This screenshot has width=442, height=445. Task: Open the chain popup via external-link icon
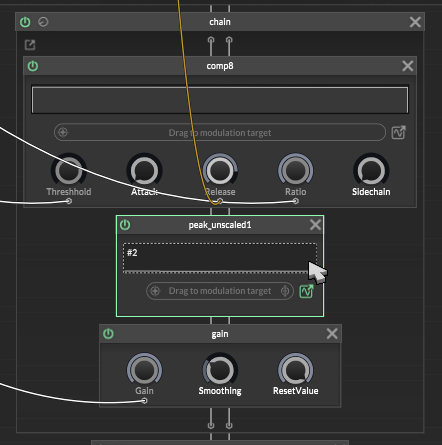coord(30,45)
